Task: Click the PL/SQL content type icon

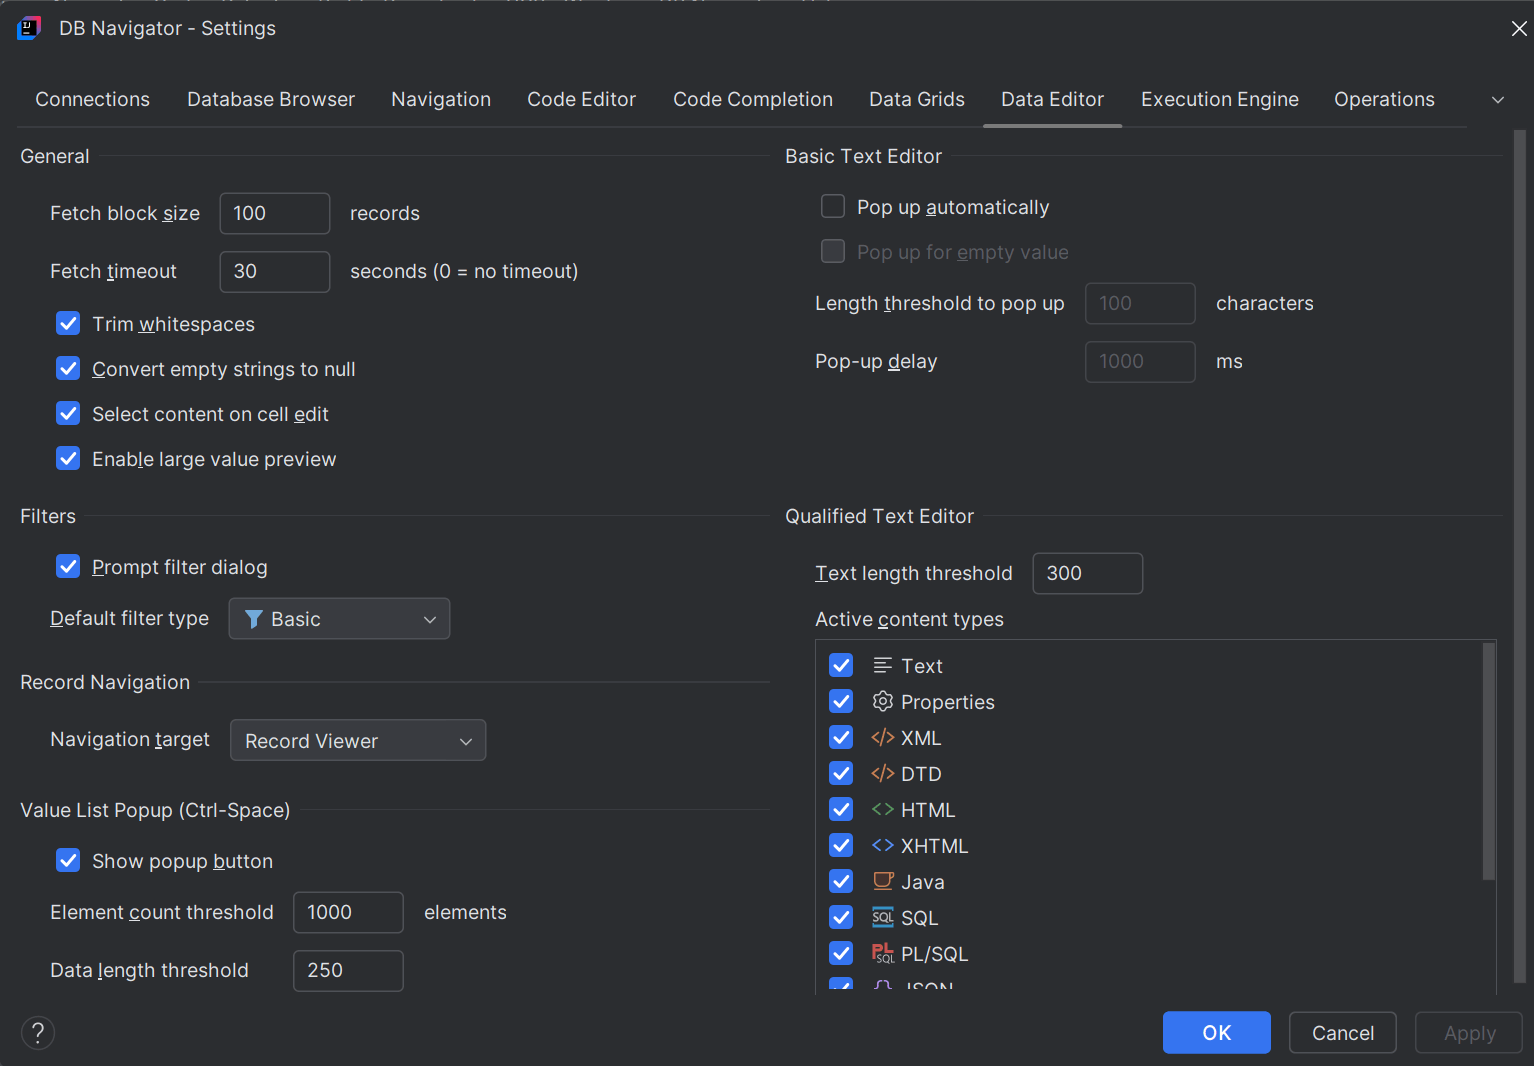Action: point(883,953)
